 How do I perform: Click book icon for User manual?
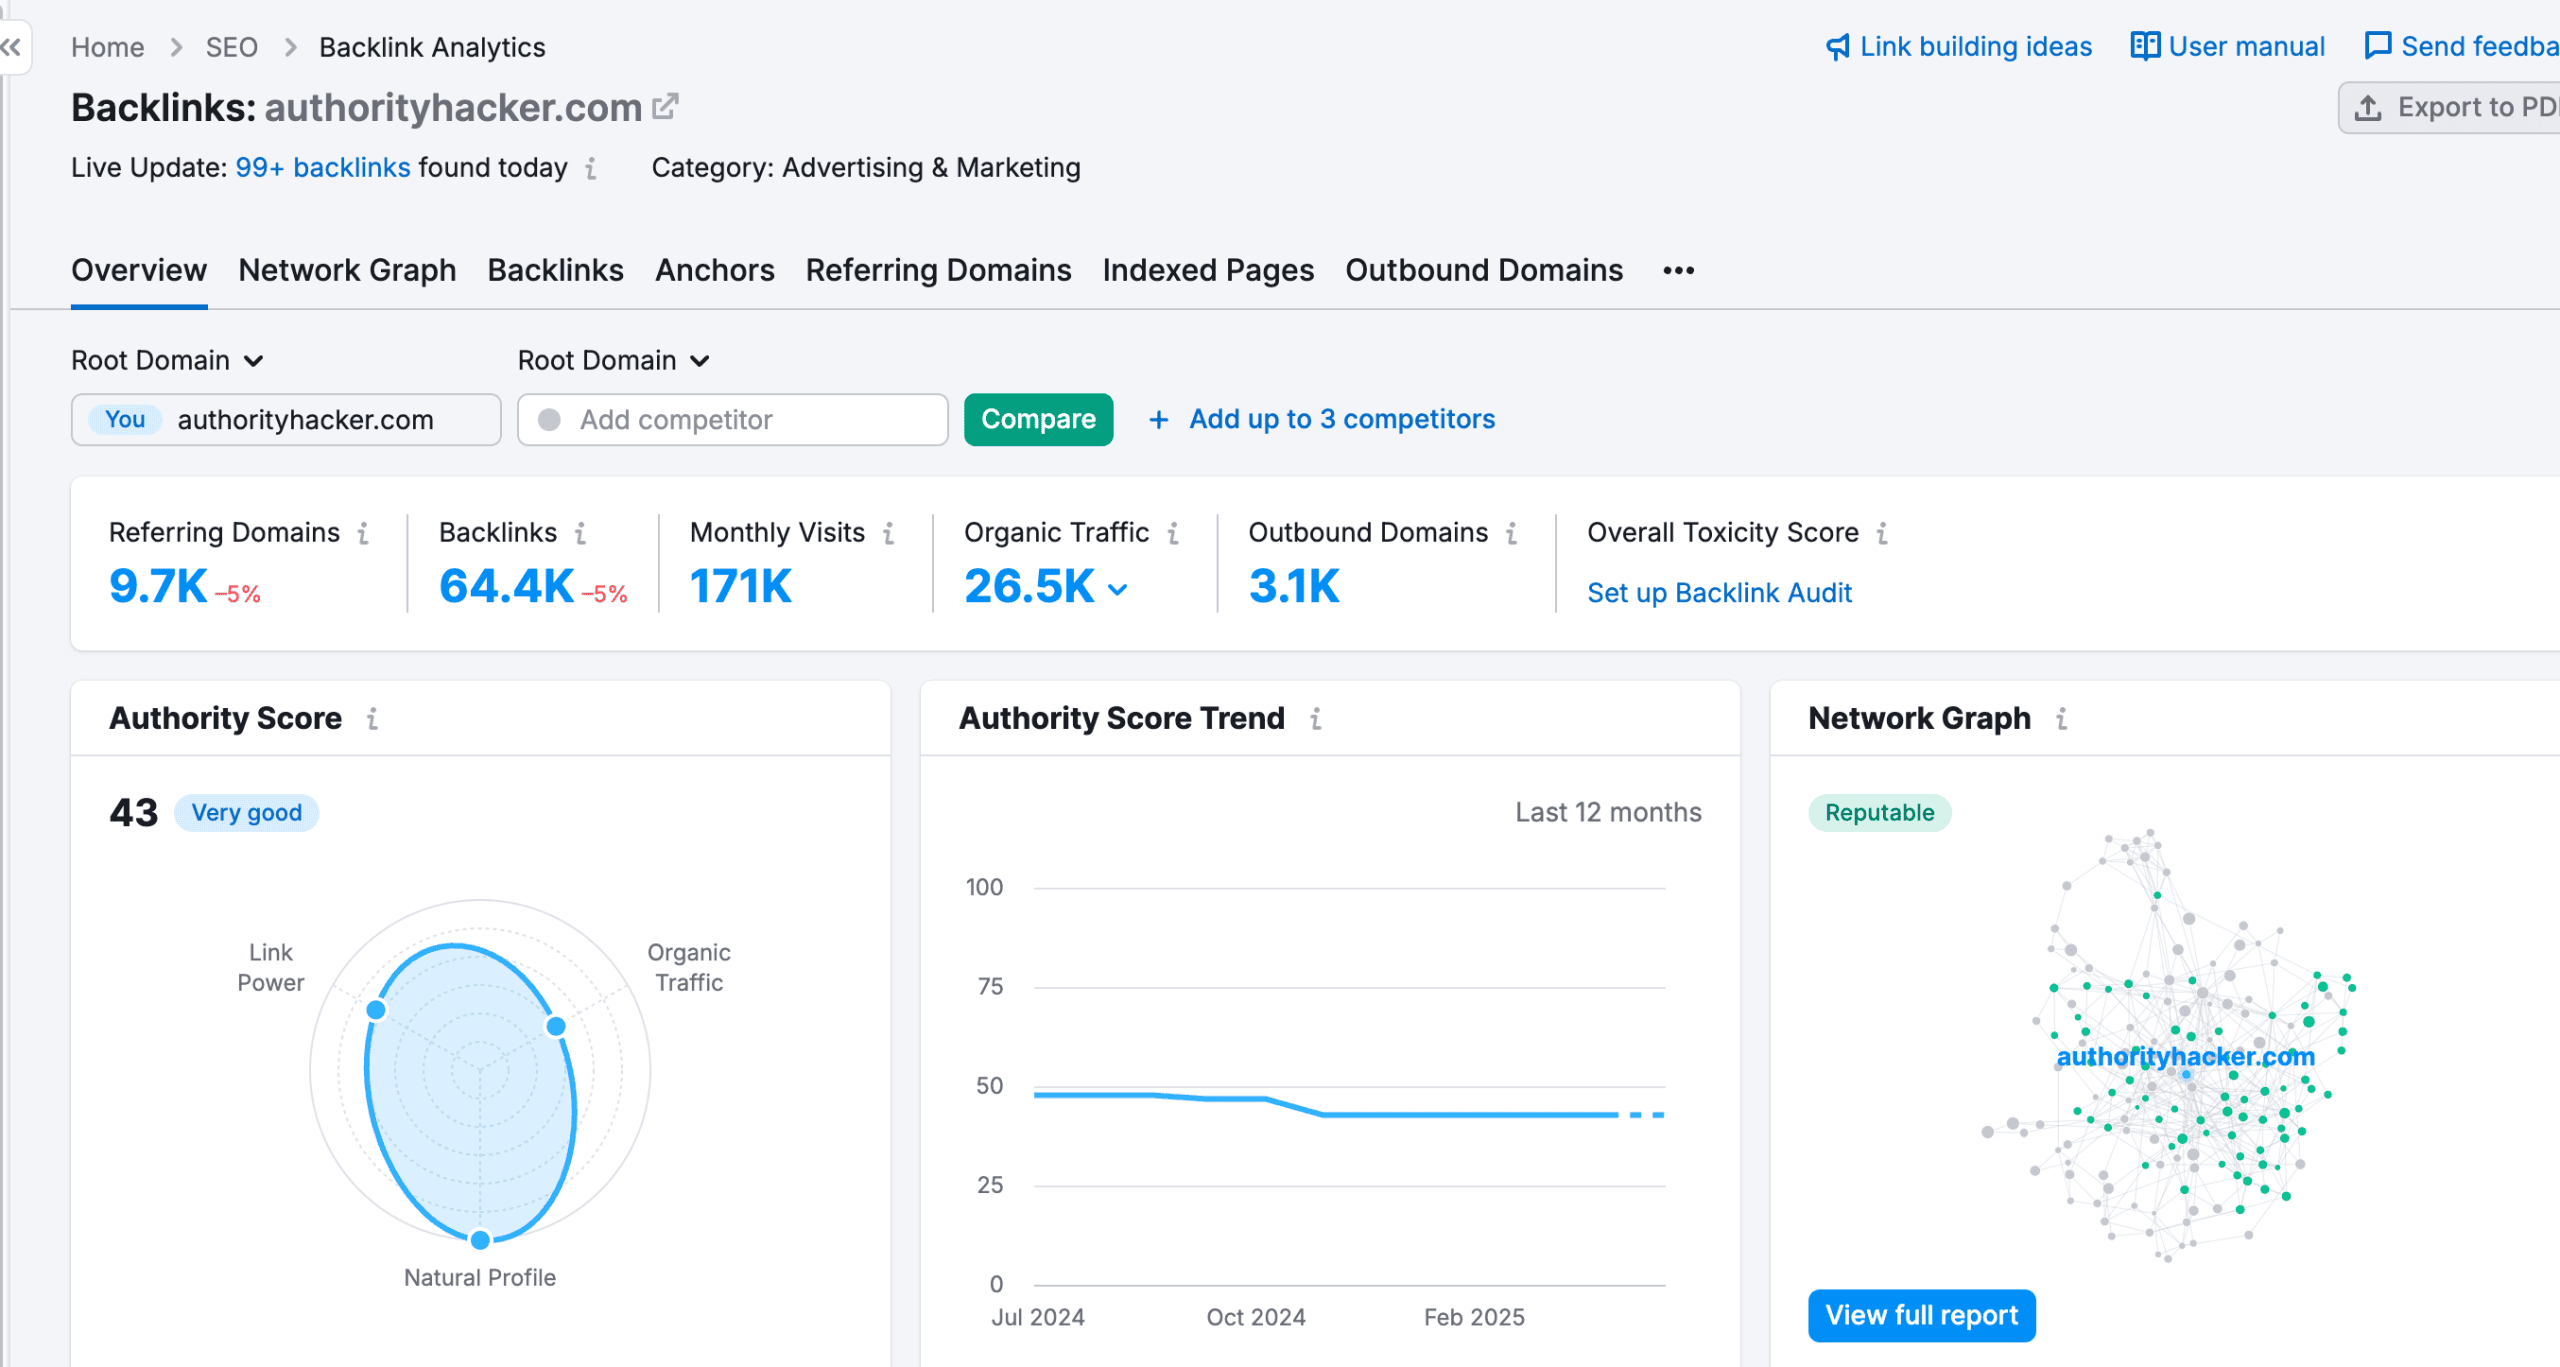[2145, 46]
